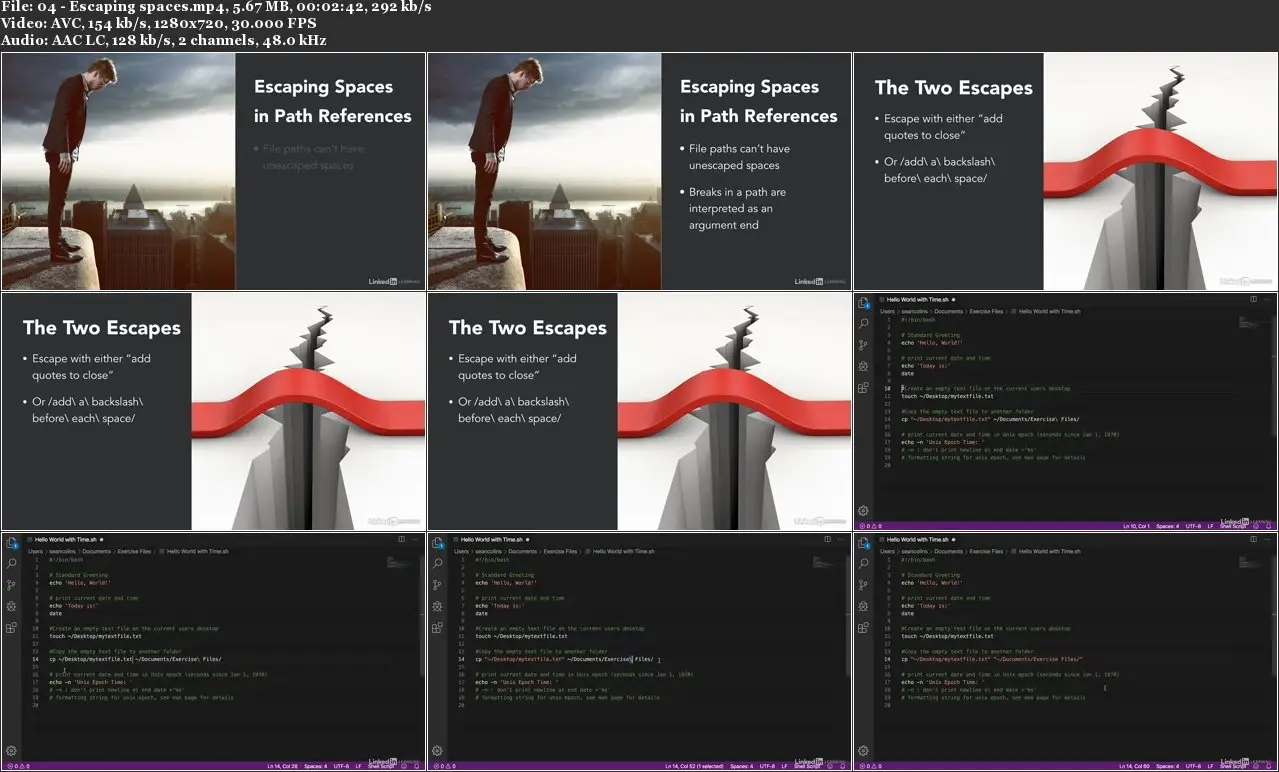
Task: Open Run and Debug in Ln 14, Col 60 frame
Action: pyautogui.click(x=863, y=606)
